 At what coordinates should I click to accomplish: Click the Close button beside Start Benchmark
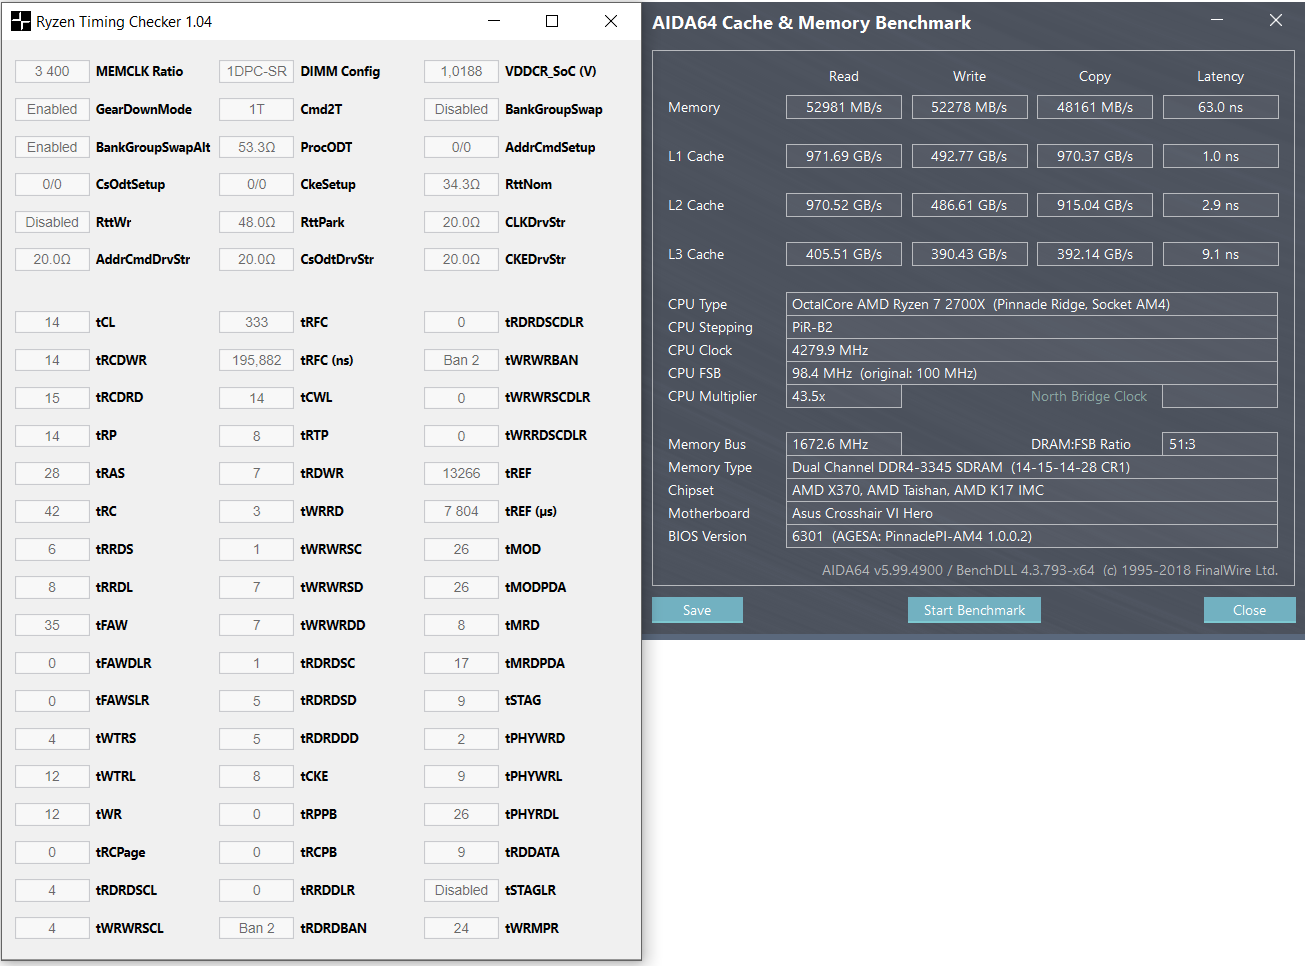point(1249,610)
